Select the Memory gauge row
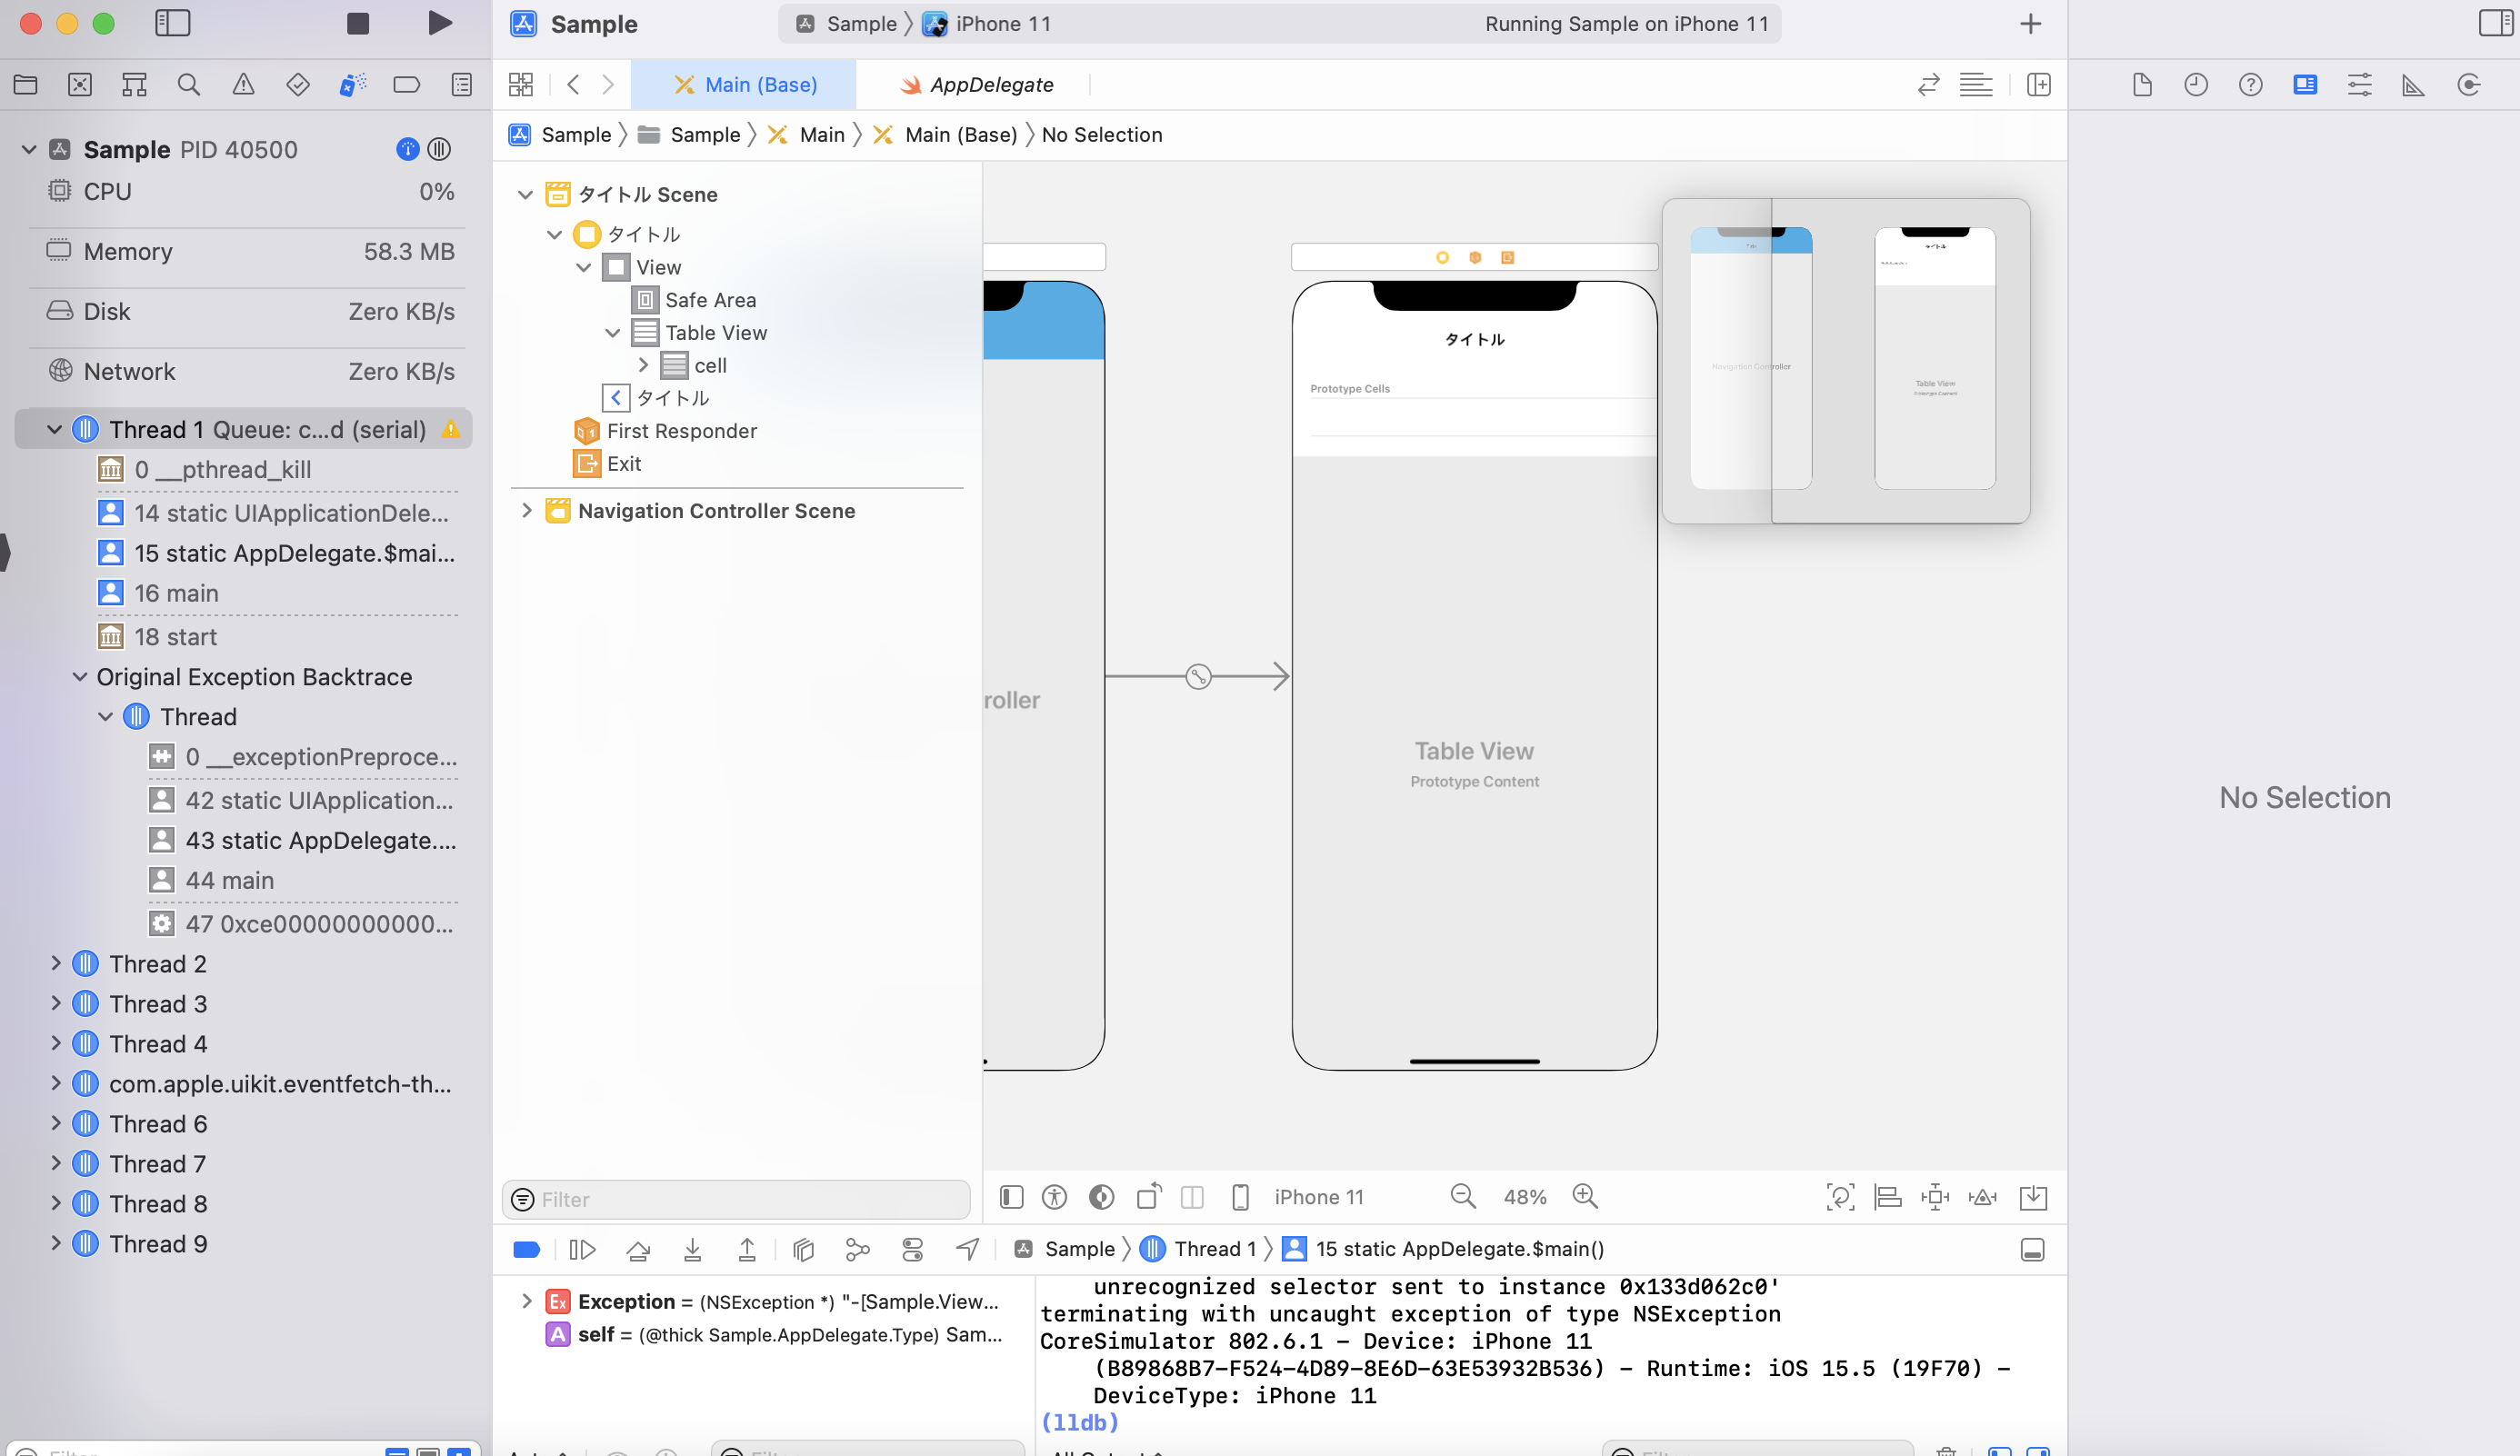2520x1456 pixels. point(250,252)
